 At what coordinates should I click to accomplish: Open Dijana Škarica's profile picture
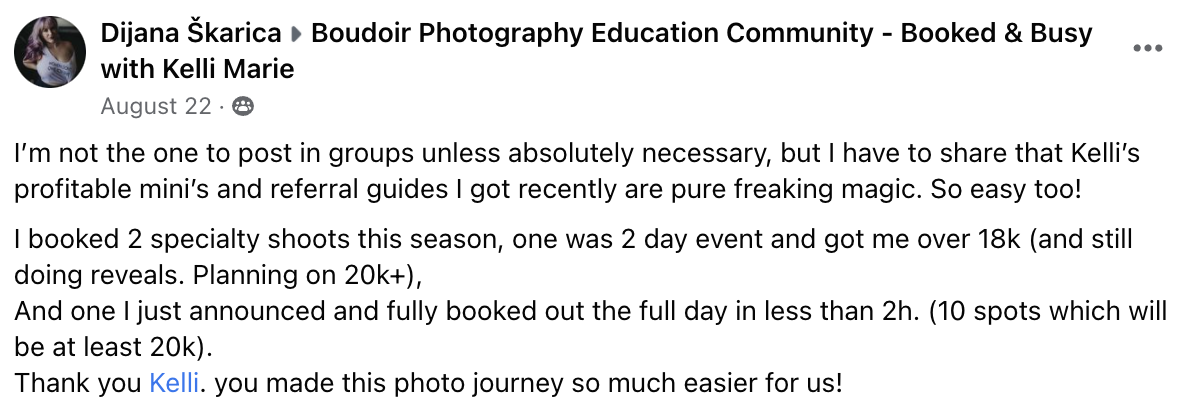pos(50,51)
